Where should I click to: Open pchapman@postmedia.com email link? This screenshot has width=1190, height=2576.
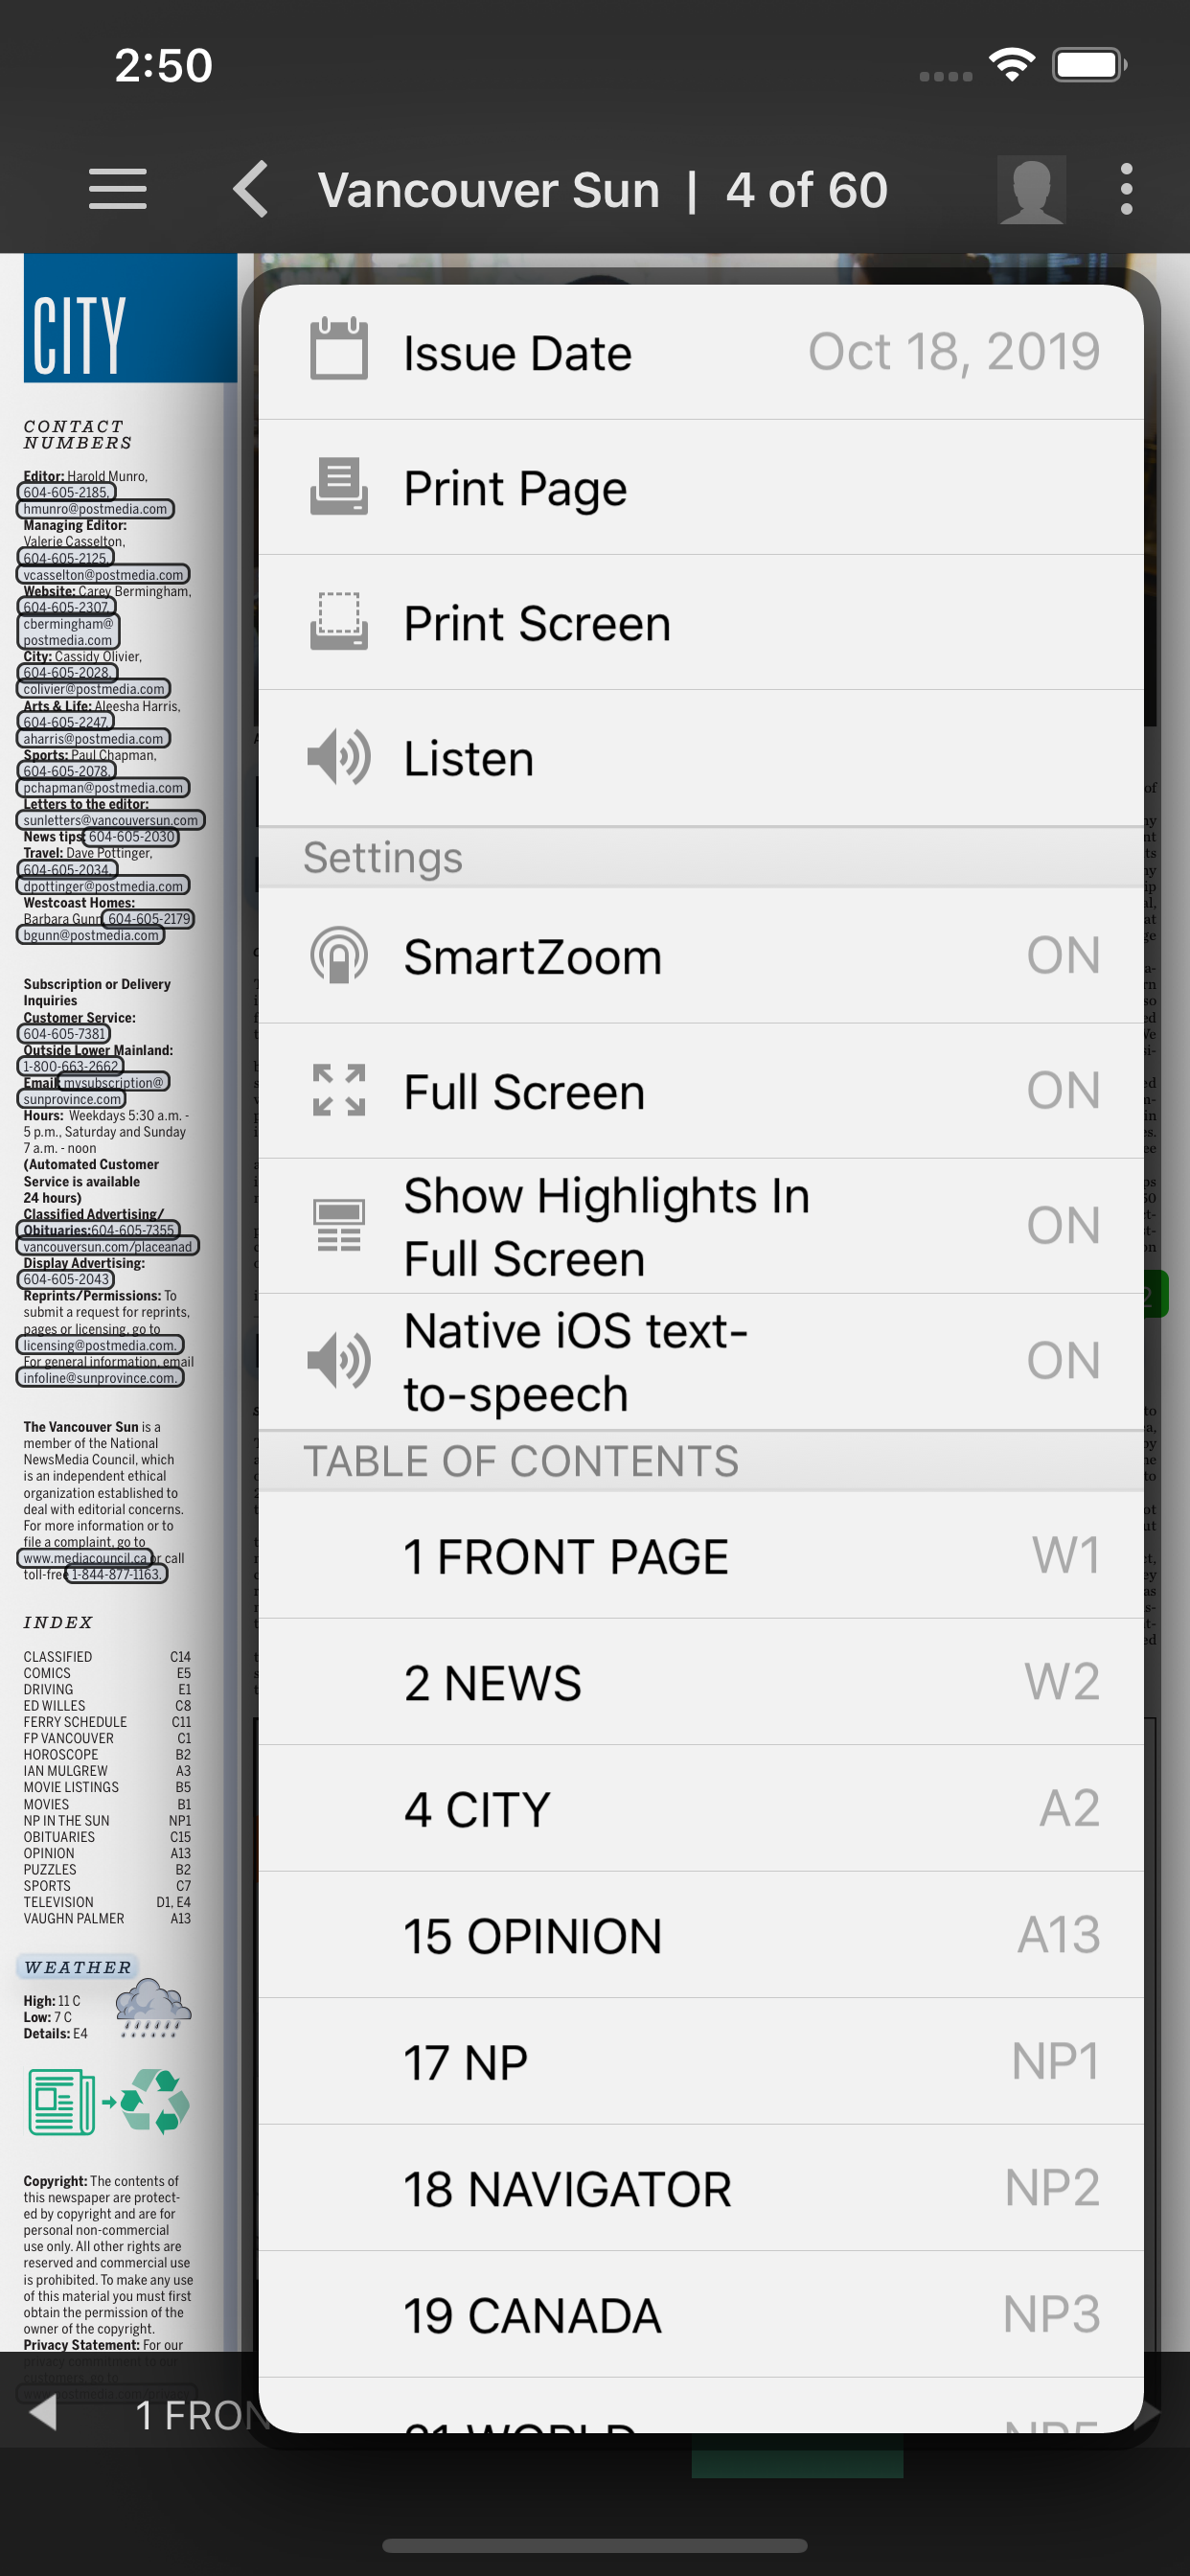[103, 788]
